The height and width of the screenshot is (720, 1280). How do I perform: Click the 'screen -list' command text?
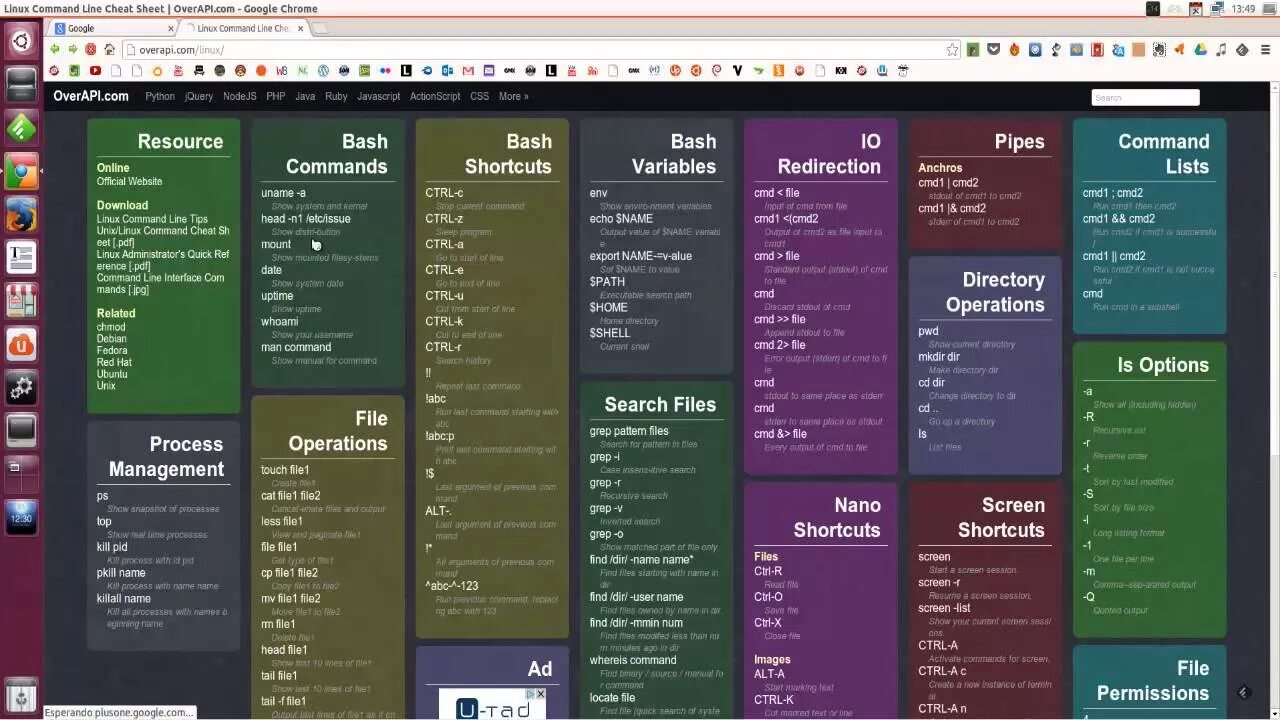[x=945, y=608]
